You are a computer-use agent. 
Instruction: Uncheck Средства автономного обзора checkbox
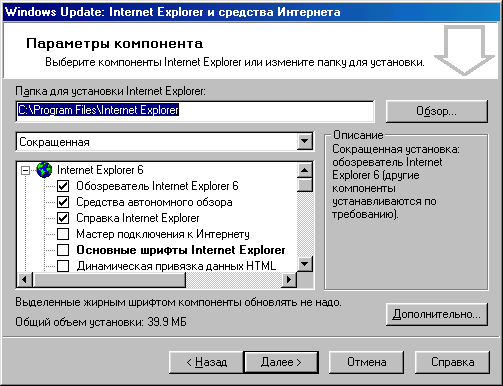[x=63, y=202]
